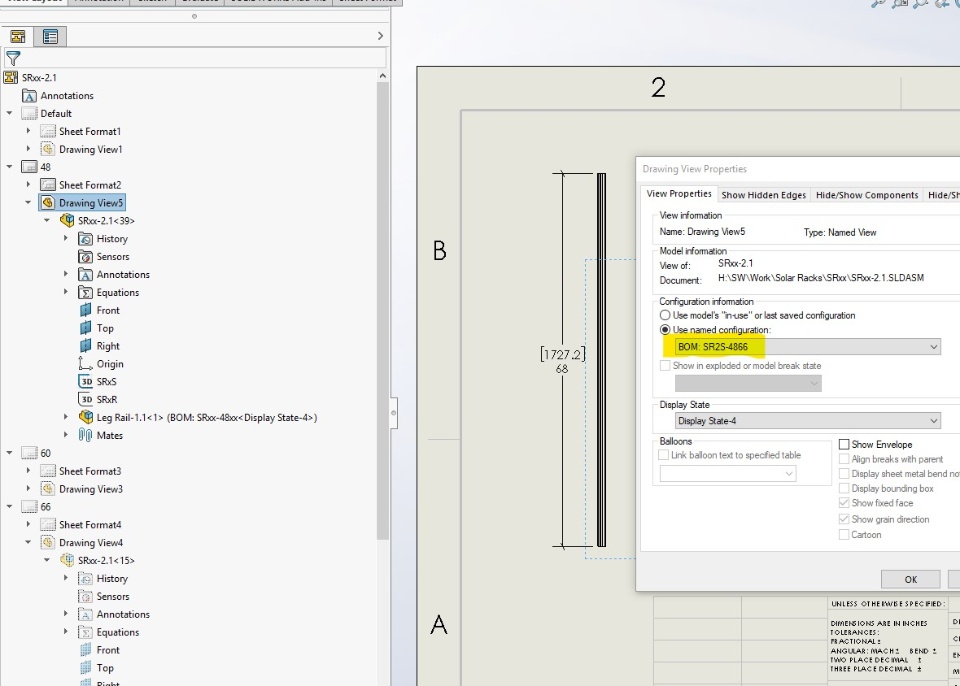Click the sheet 48 icon
Screen dimensions: 960x686
coord(29,167)
